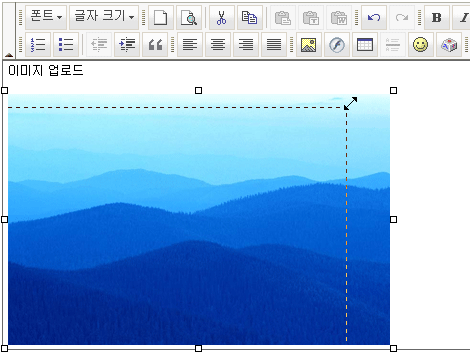470x360 pixels.
Task: Apply blockquote formatting
Action: pos(155,44)
